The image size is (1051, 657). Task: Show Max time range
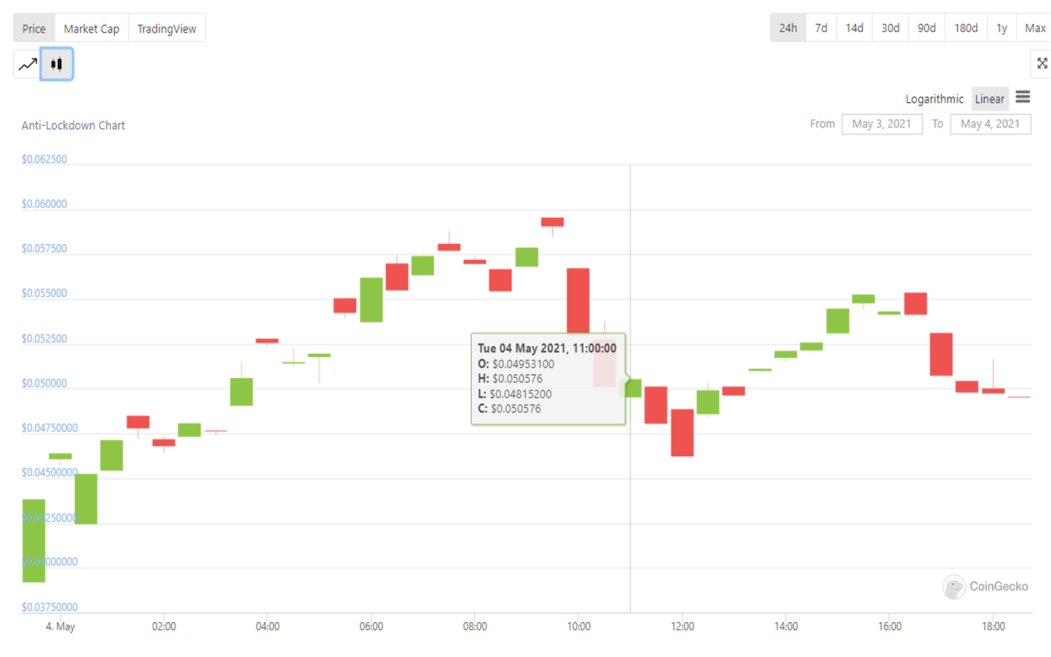click(1035, 28)
